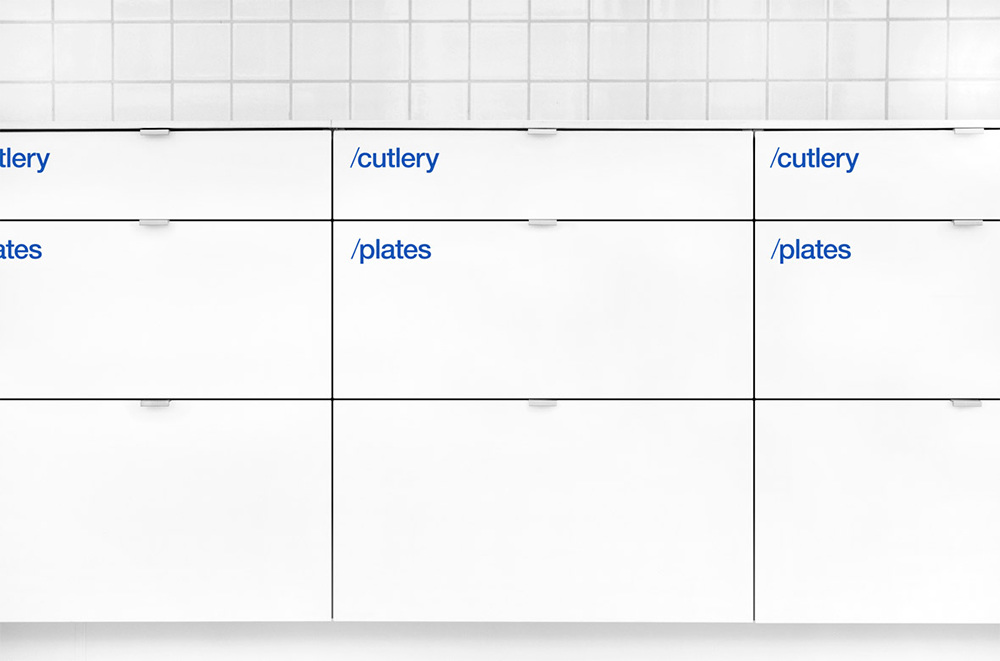
Task: Click the handle of the right /cutlery drawer
Action: (968, 131)
